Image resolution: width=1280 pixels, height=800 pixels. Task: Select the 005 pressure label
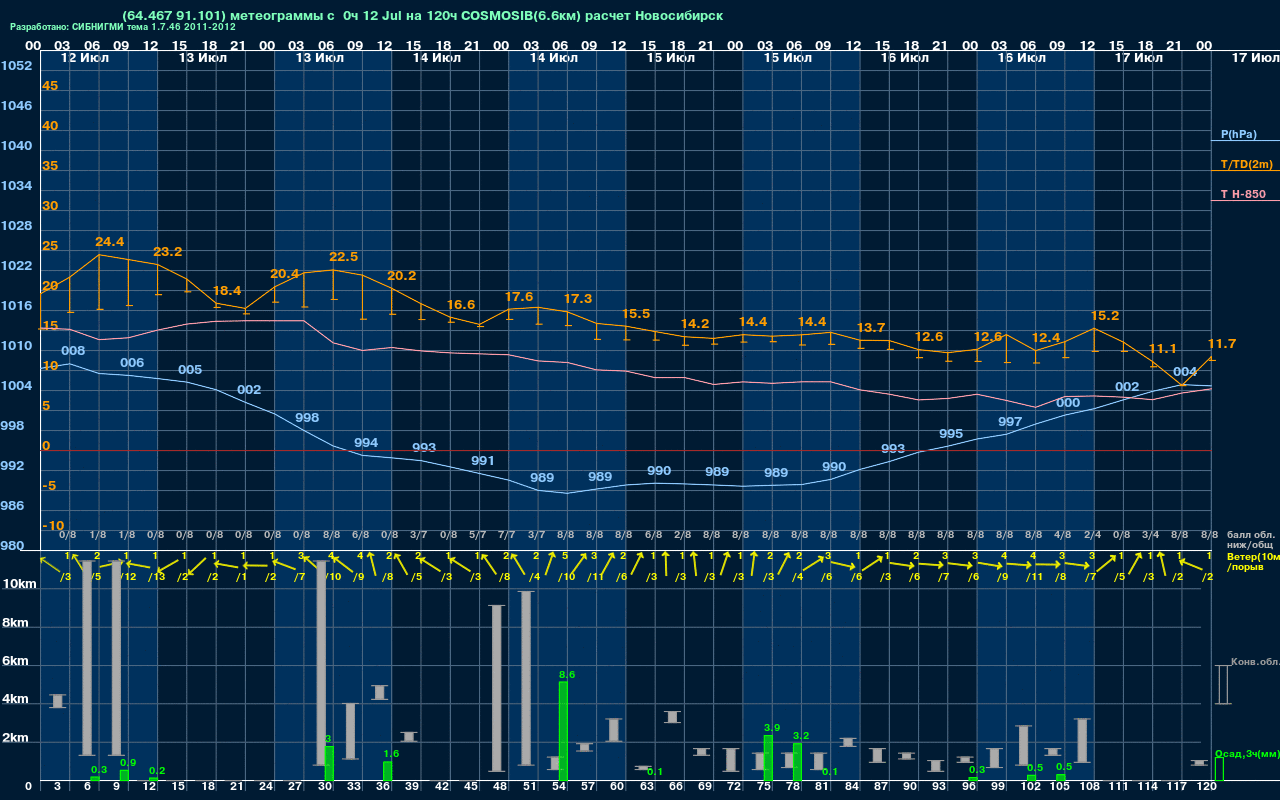pyautogui.click(x=190, y=370)
